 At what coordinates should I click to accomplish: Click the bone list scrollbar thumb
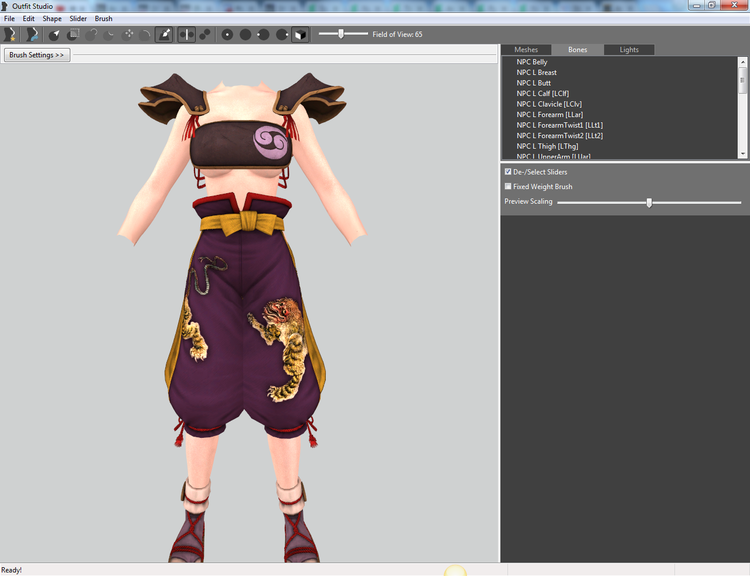point(742,80)
